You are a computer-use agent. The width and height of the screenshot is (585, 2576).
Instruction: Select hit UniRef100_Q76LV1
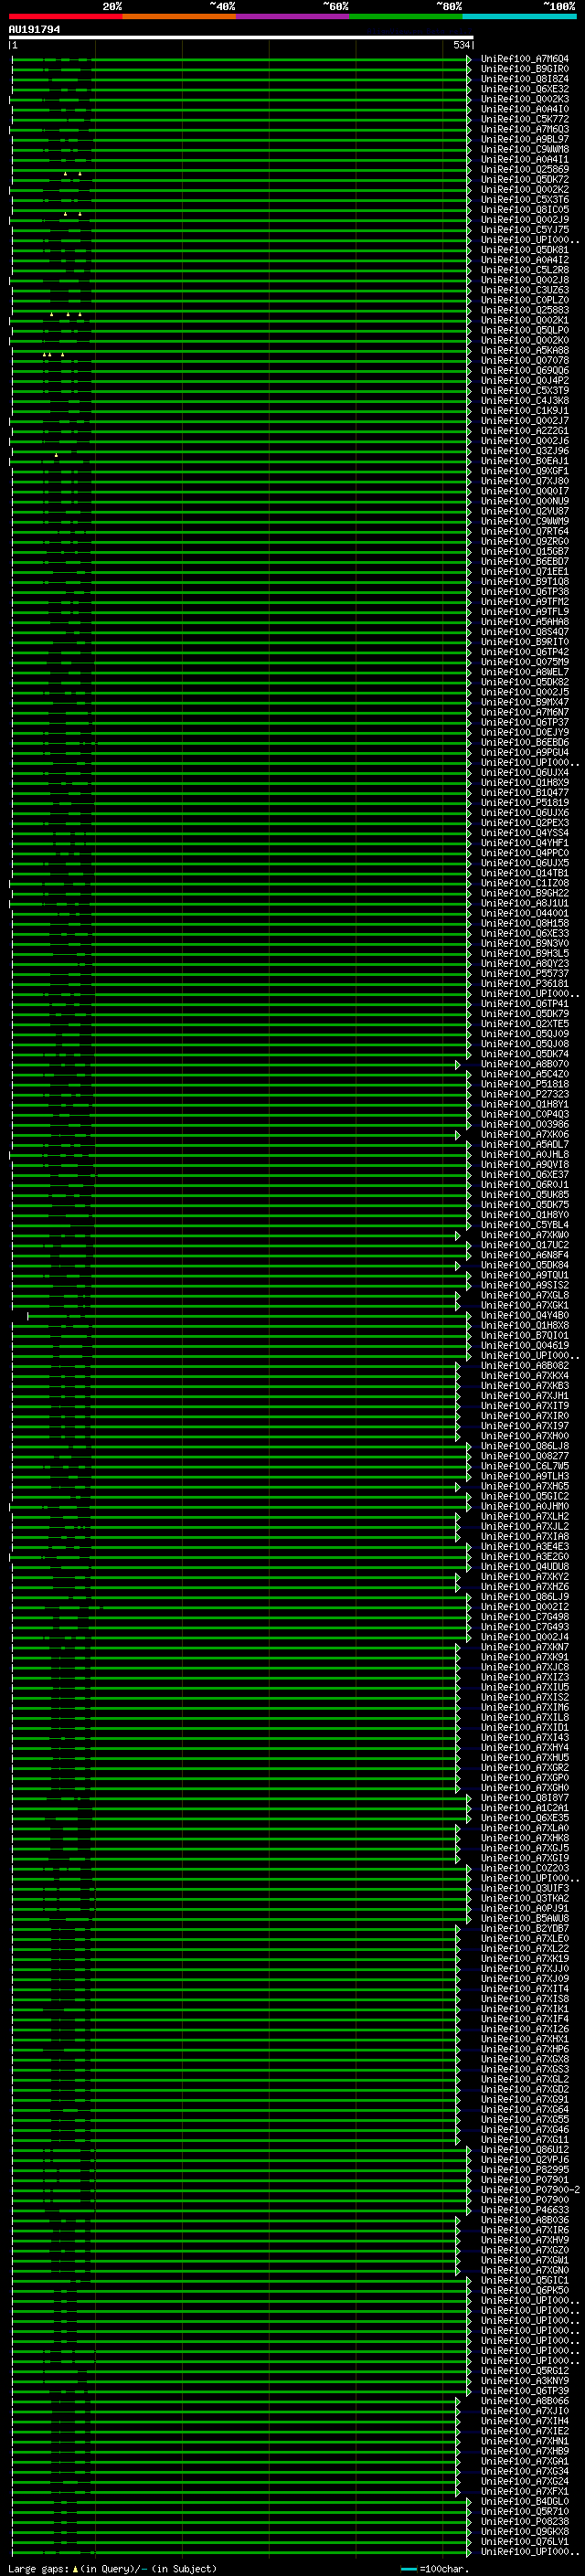(524, 2541)
